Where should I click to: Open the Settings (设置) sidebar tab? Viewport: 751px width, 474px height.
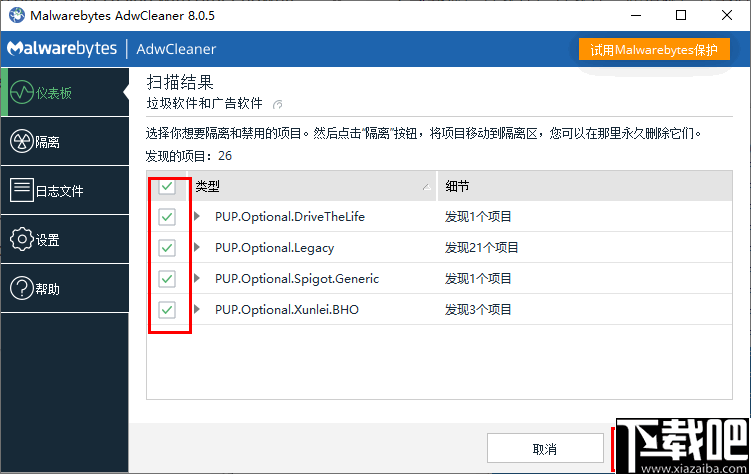point(65,239)
